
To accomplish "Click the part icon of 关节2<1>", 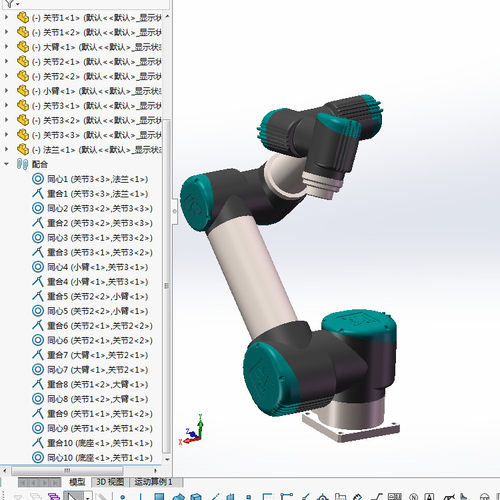I will [x=23, y=62].
